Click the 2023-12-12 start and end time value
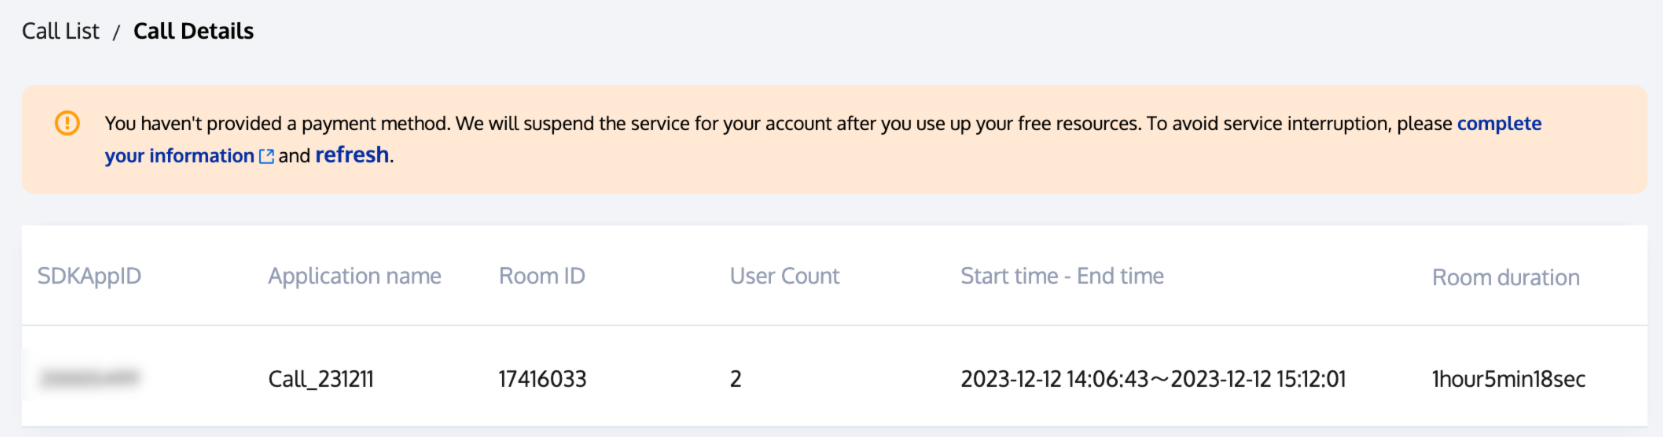 click(1153, 379)
